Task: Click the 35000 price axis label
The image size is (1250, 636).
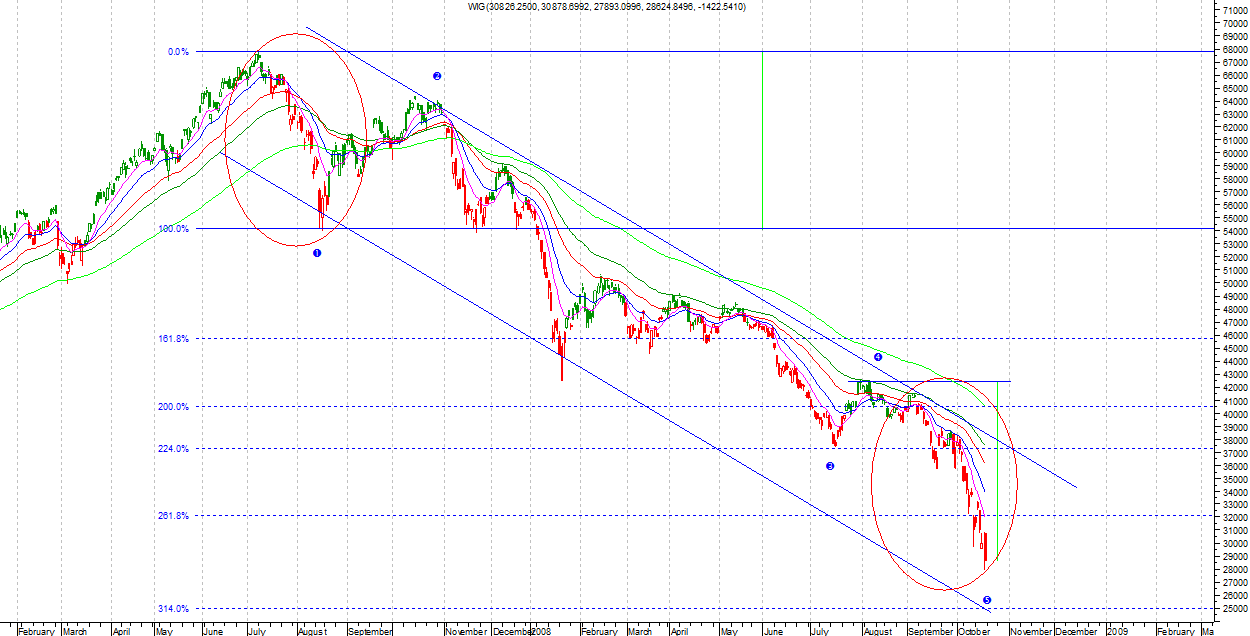Action: pos(1233,478)
